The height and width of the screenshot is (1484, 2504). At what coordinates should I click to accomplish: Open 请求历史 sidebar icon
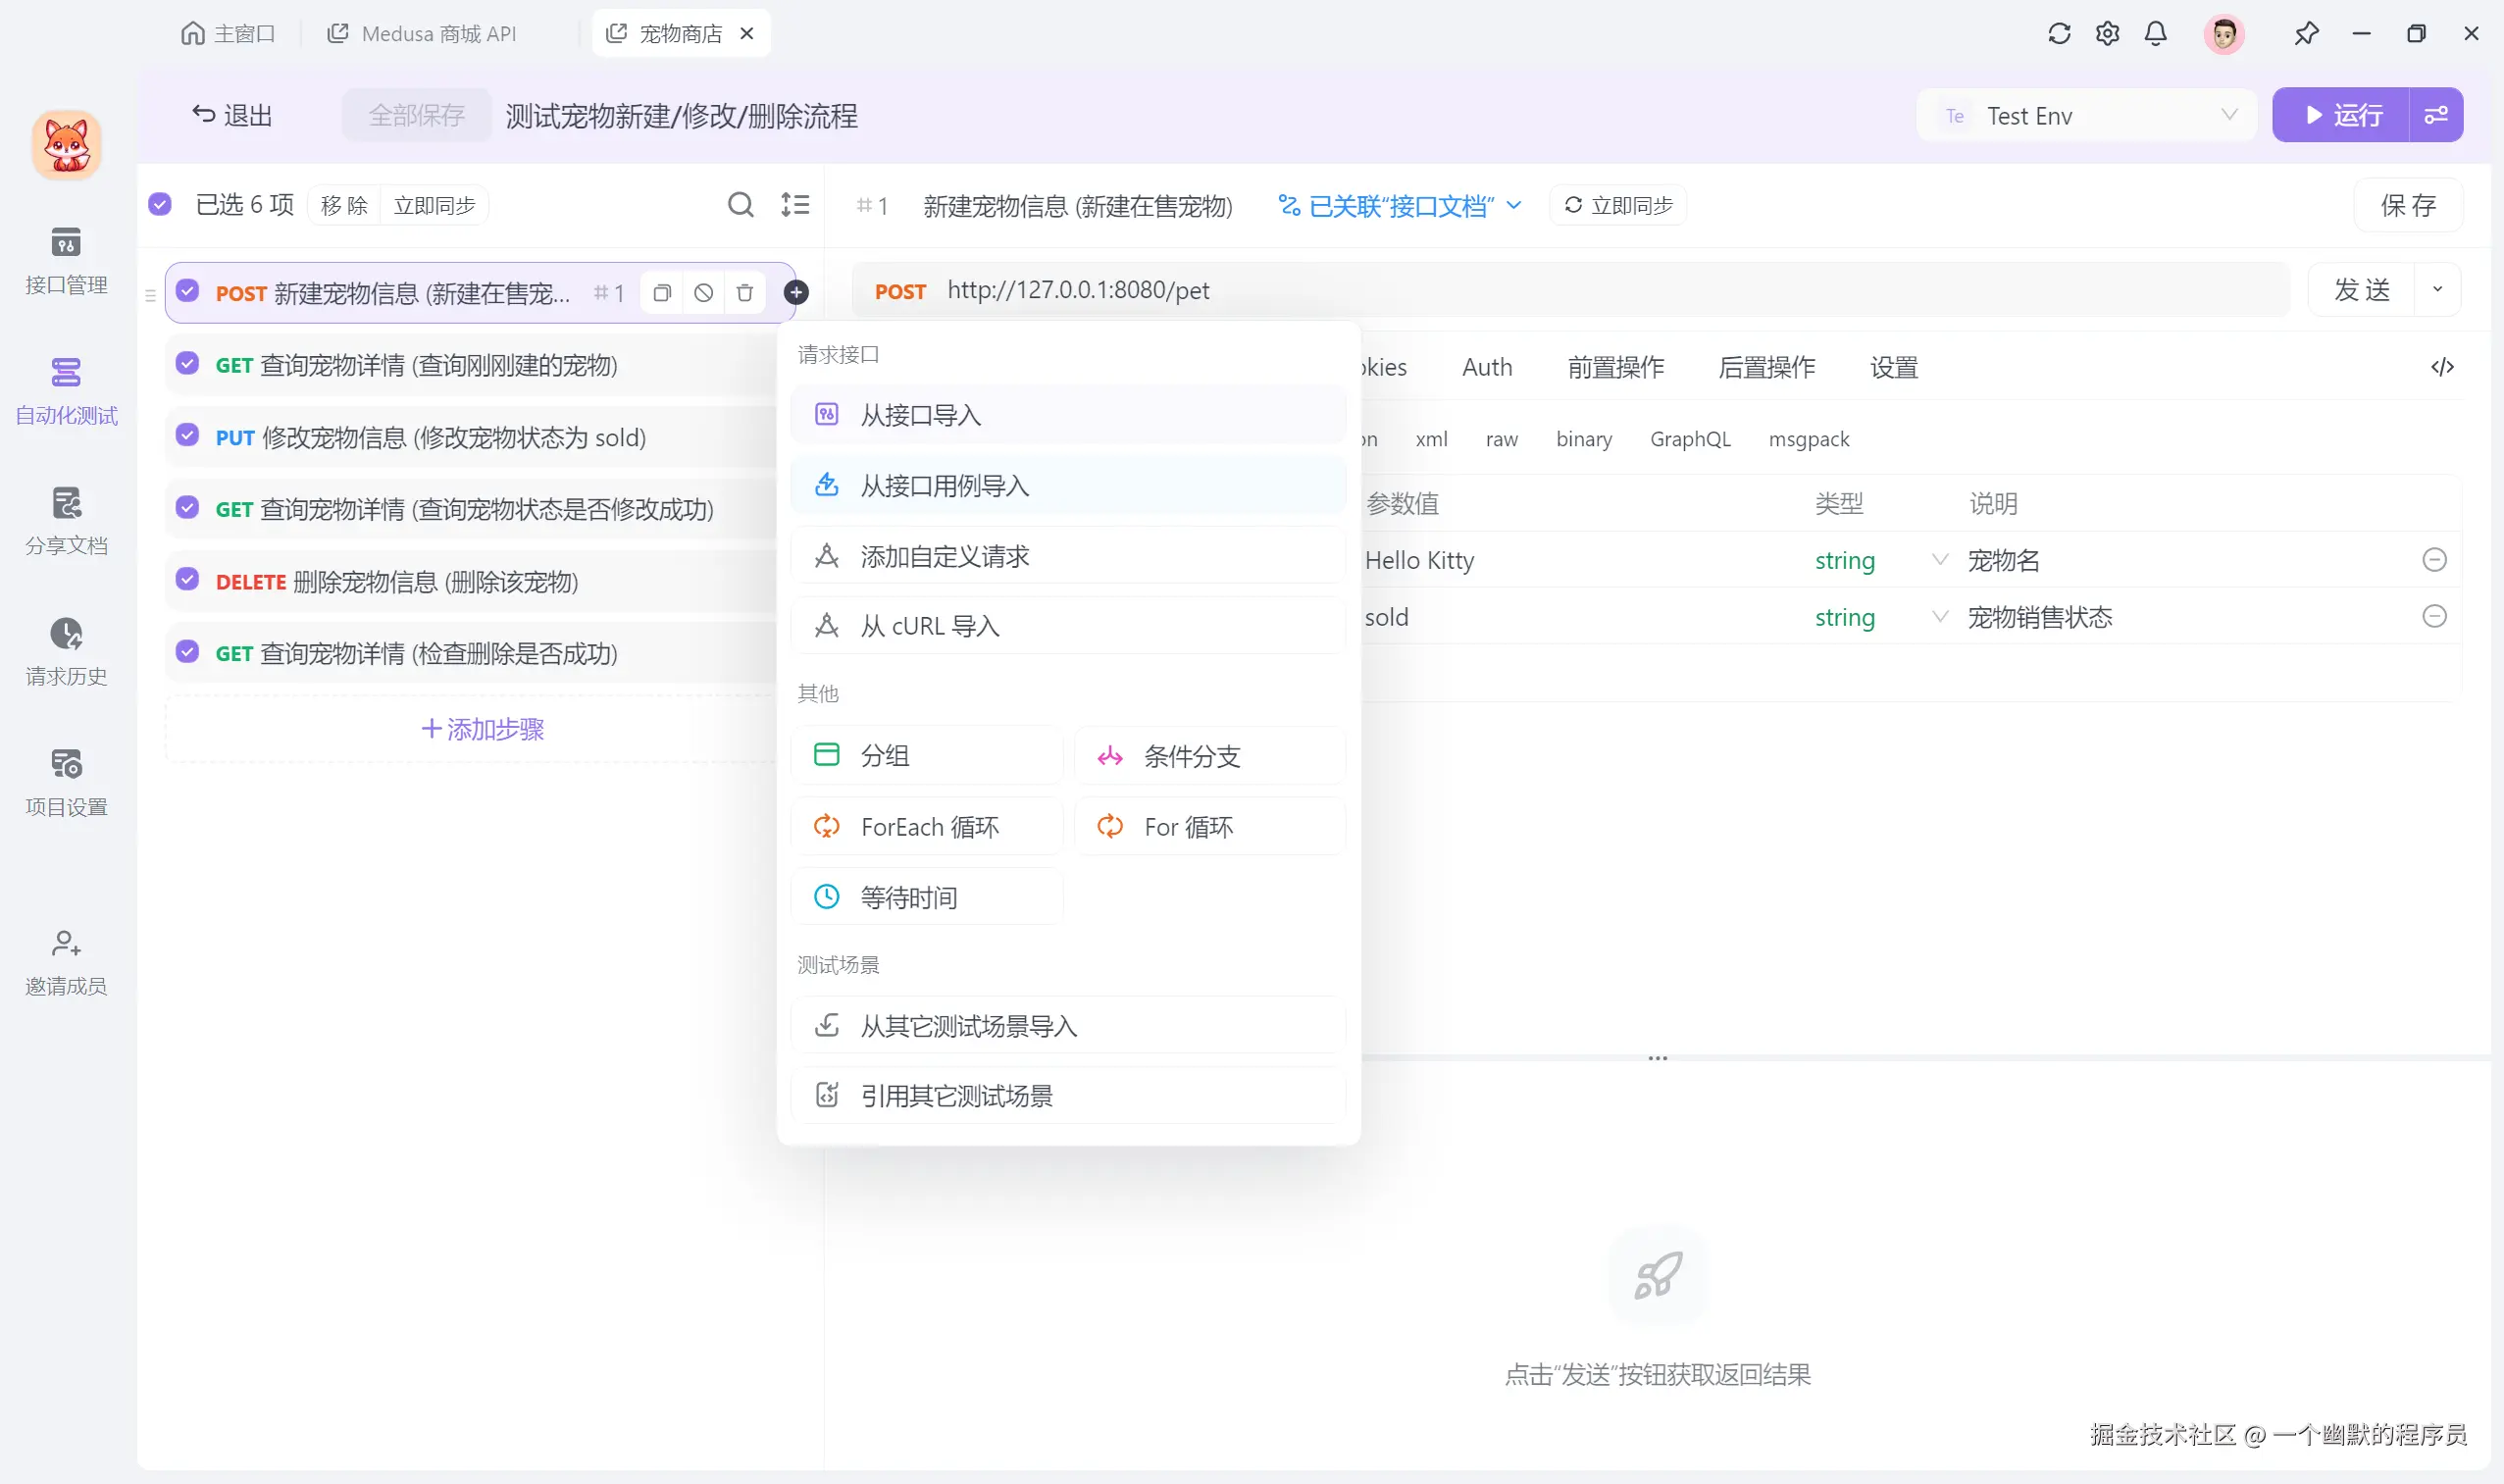66,651
